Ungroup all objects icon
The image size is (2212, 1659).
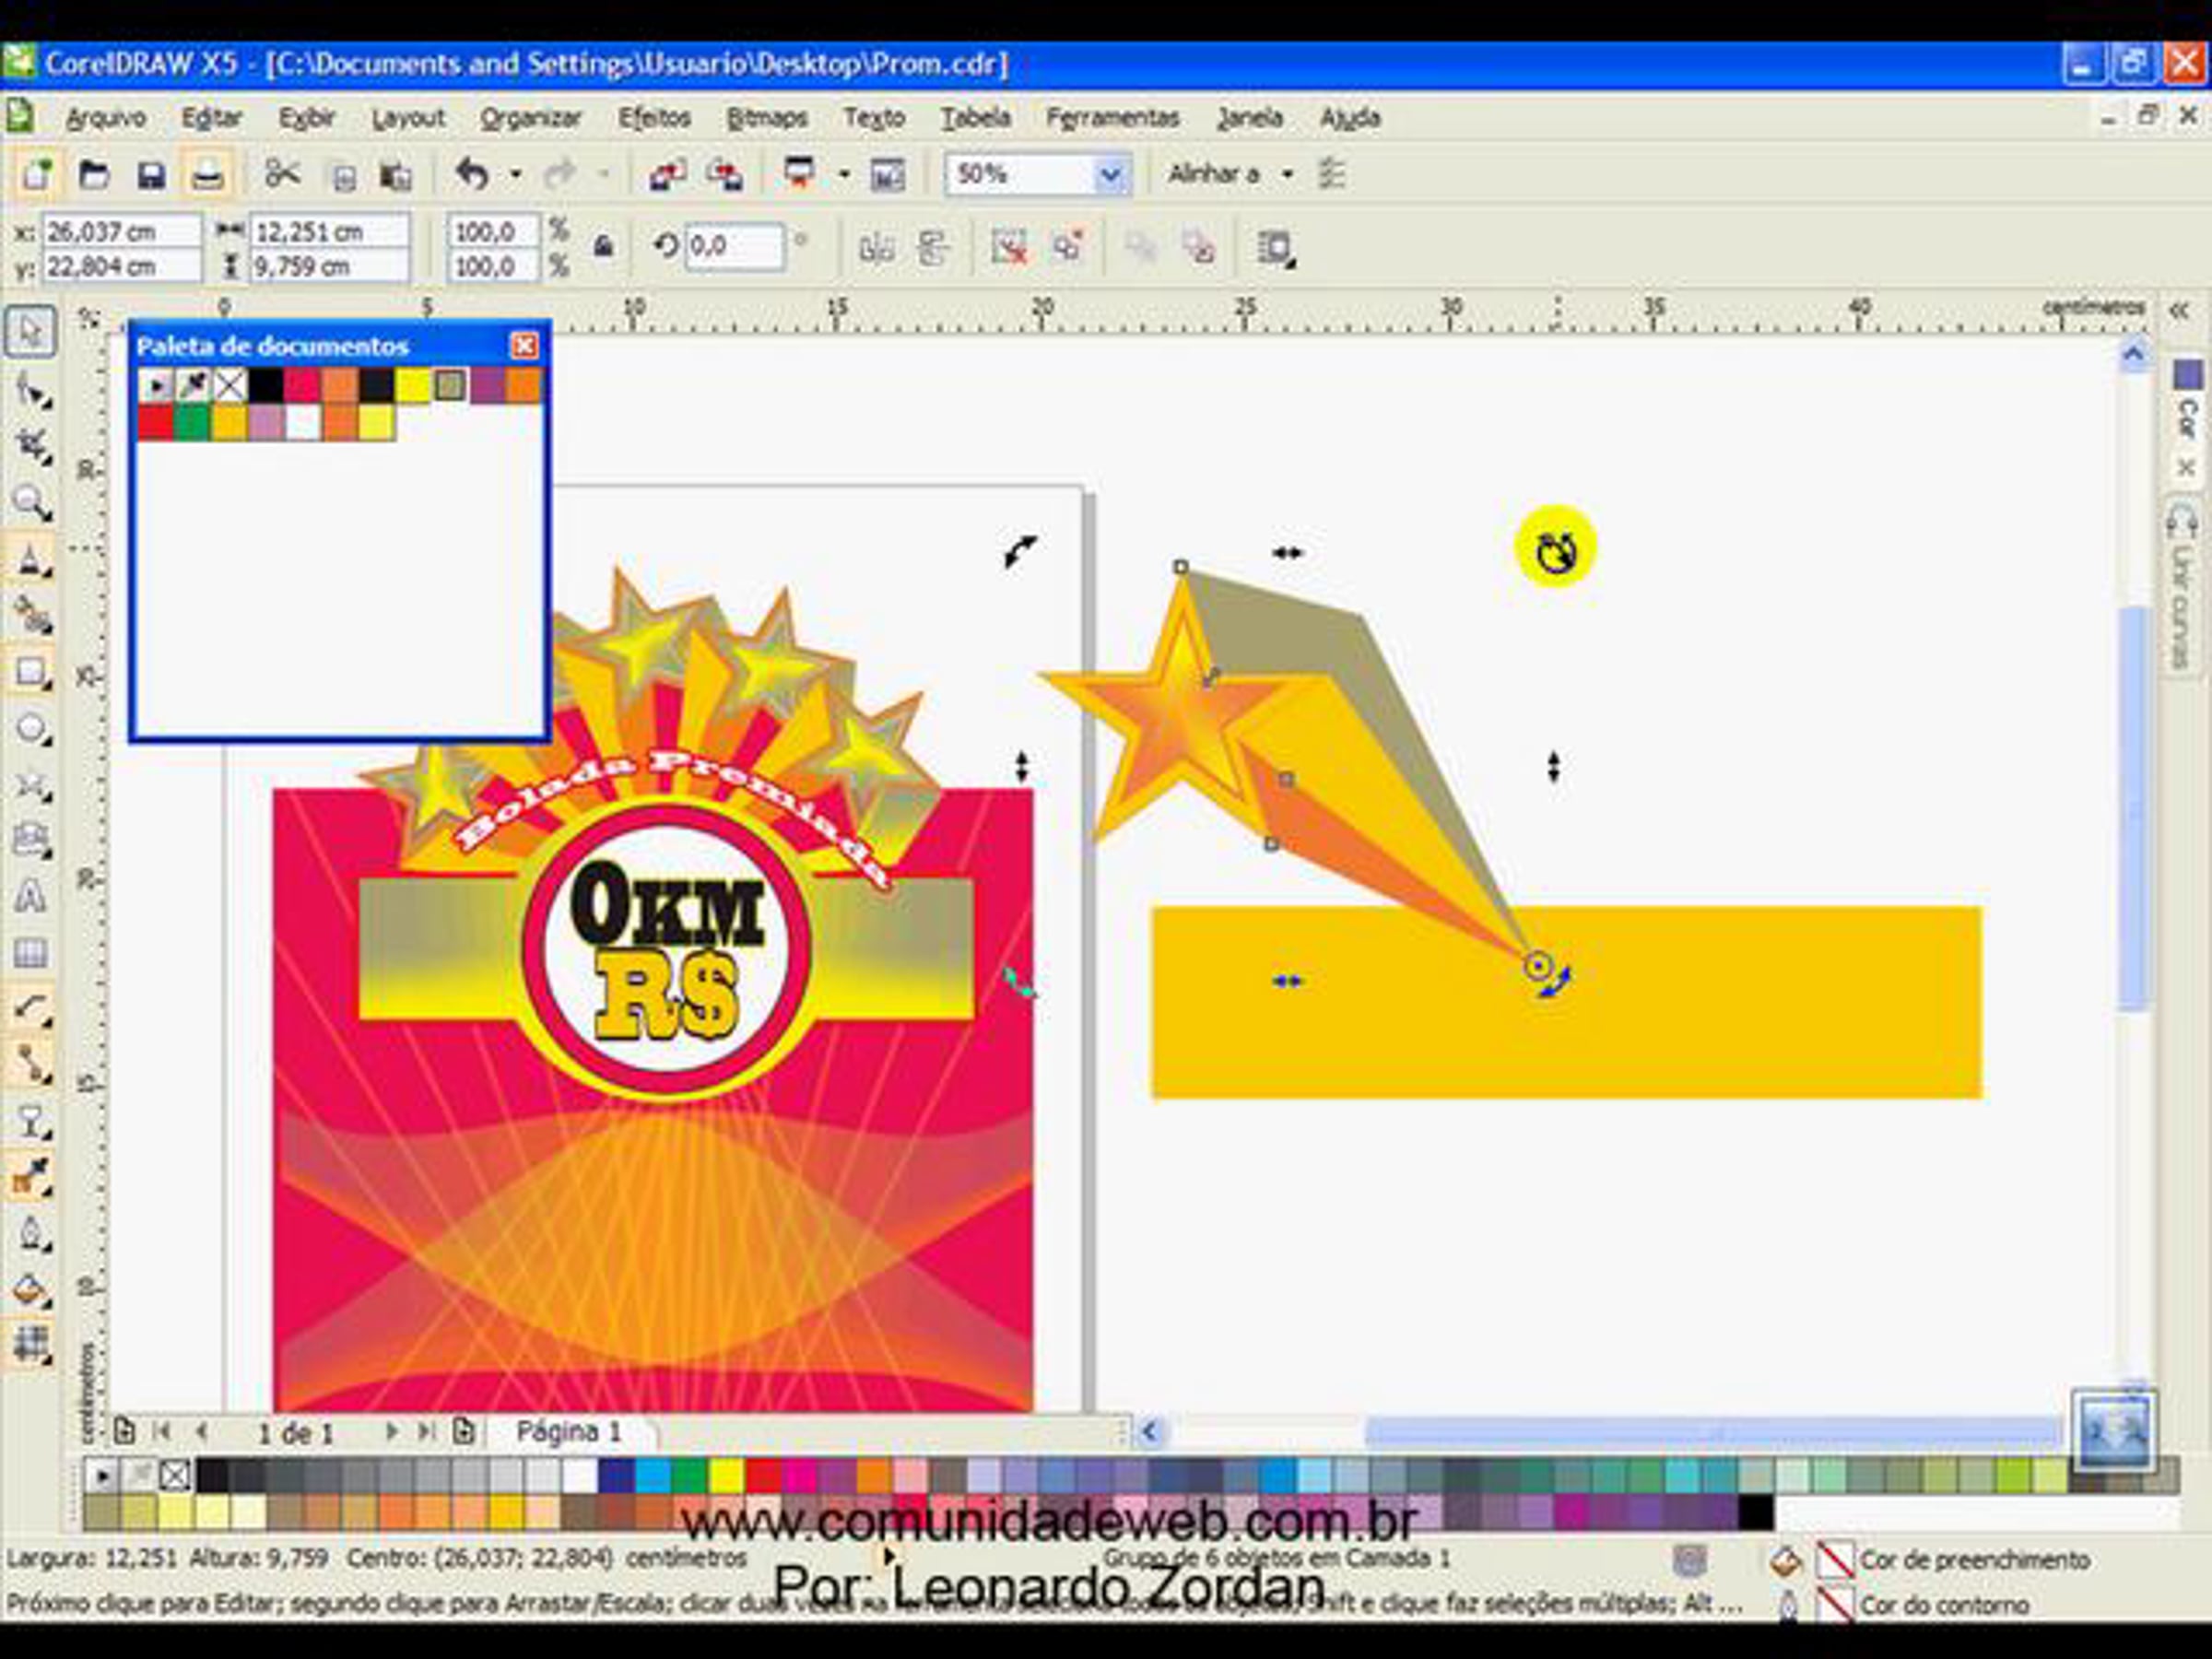[1067, 247]
